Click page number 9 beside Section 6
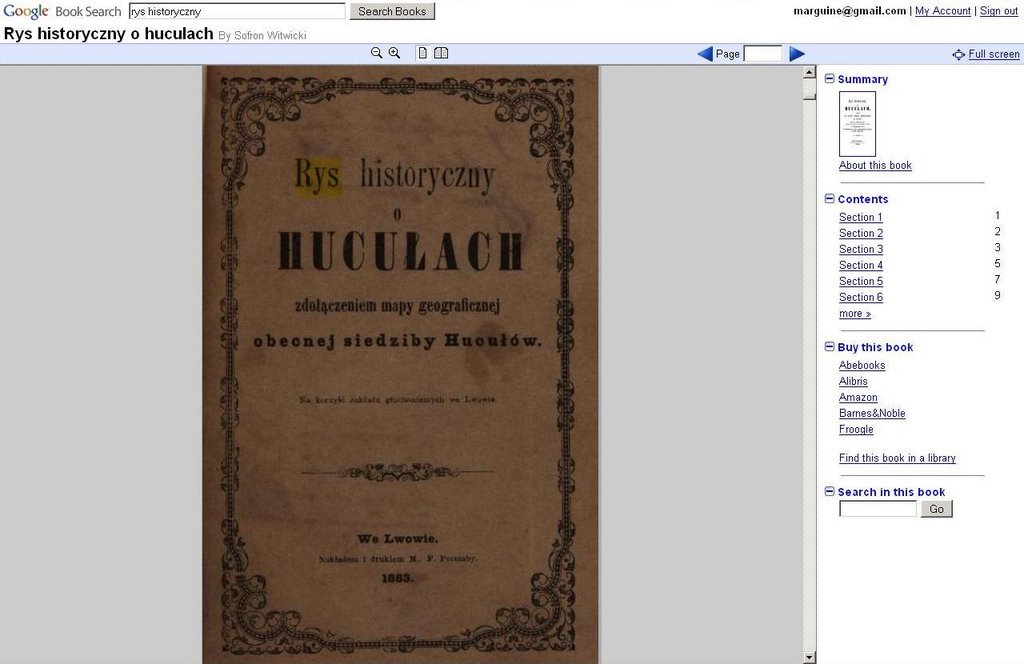 997,295
